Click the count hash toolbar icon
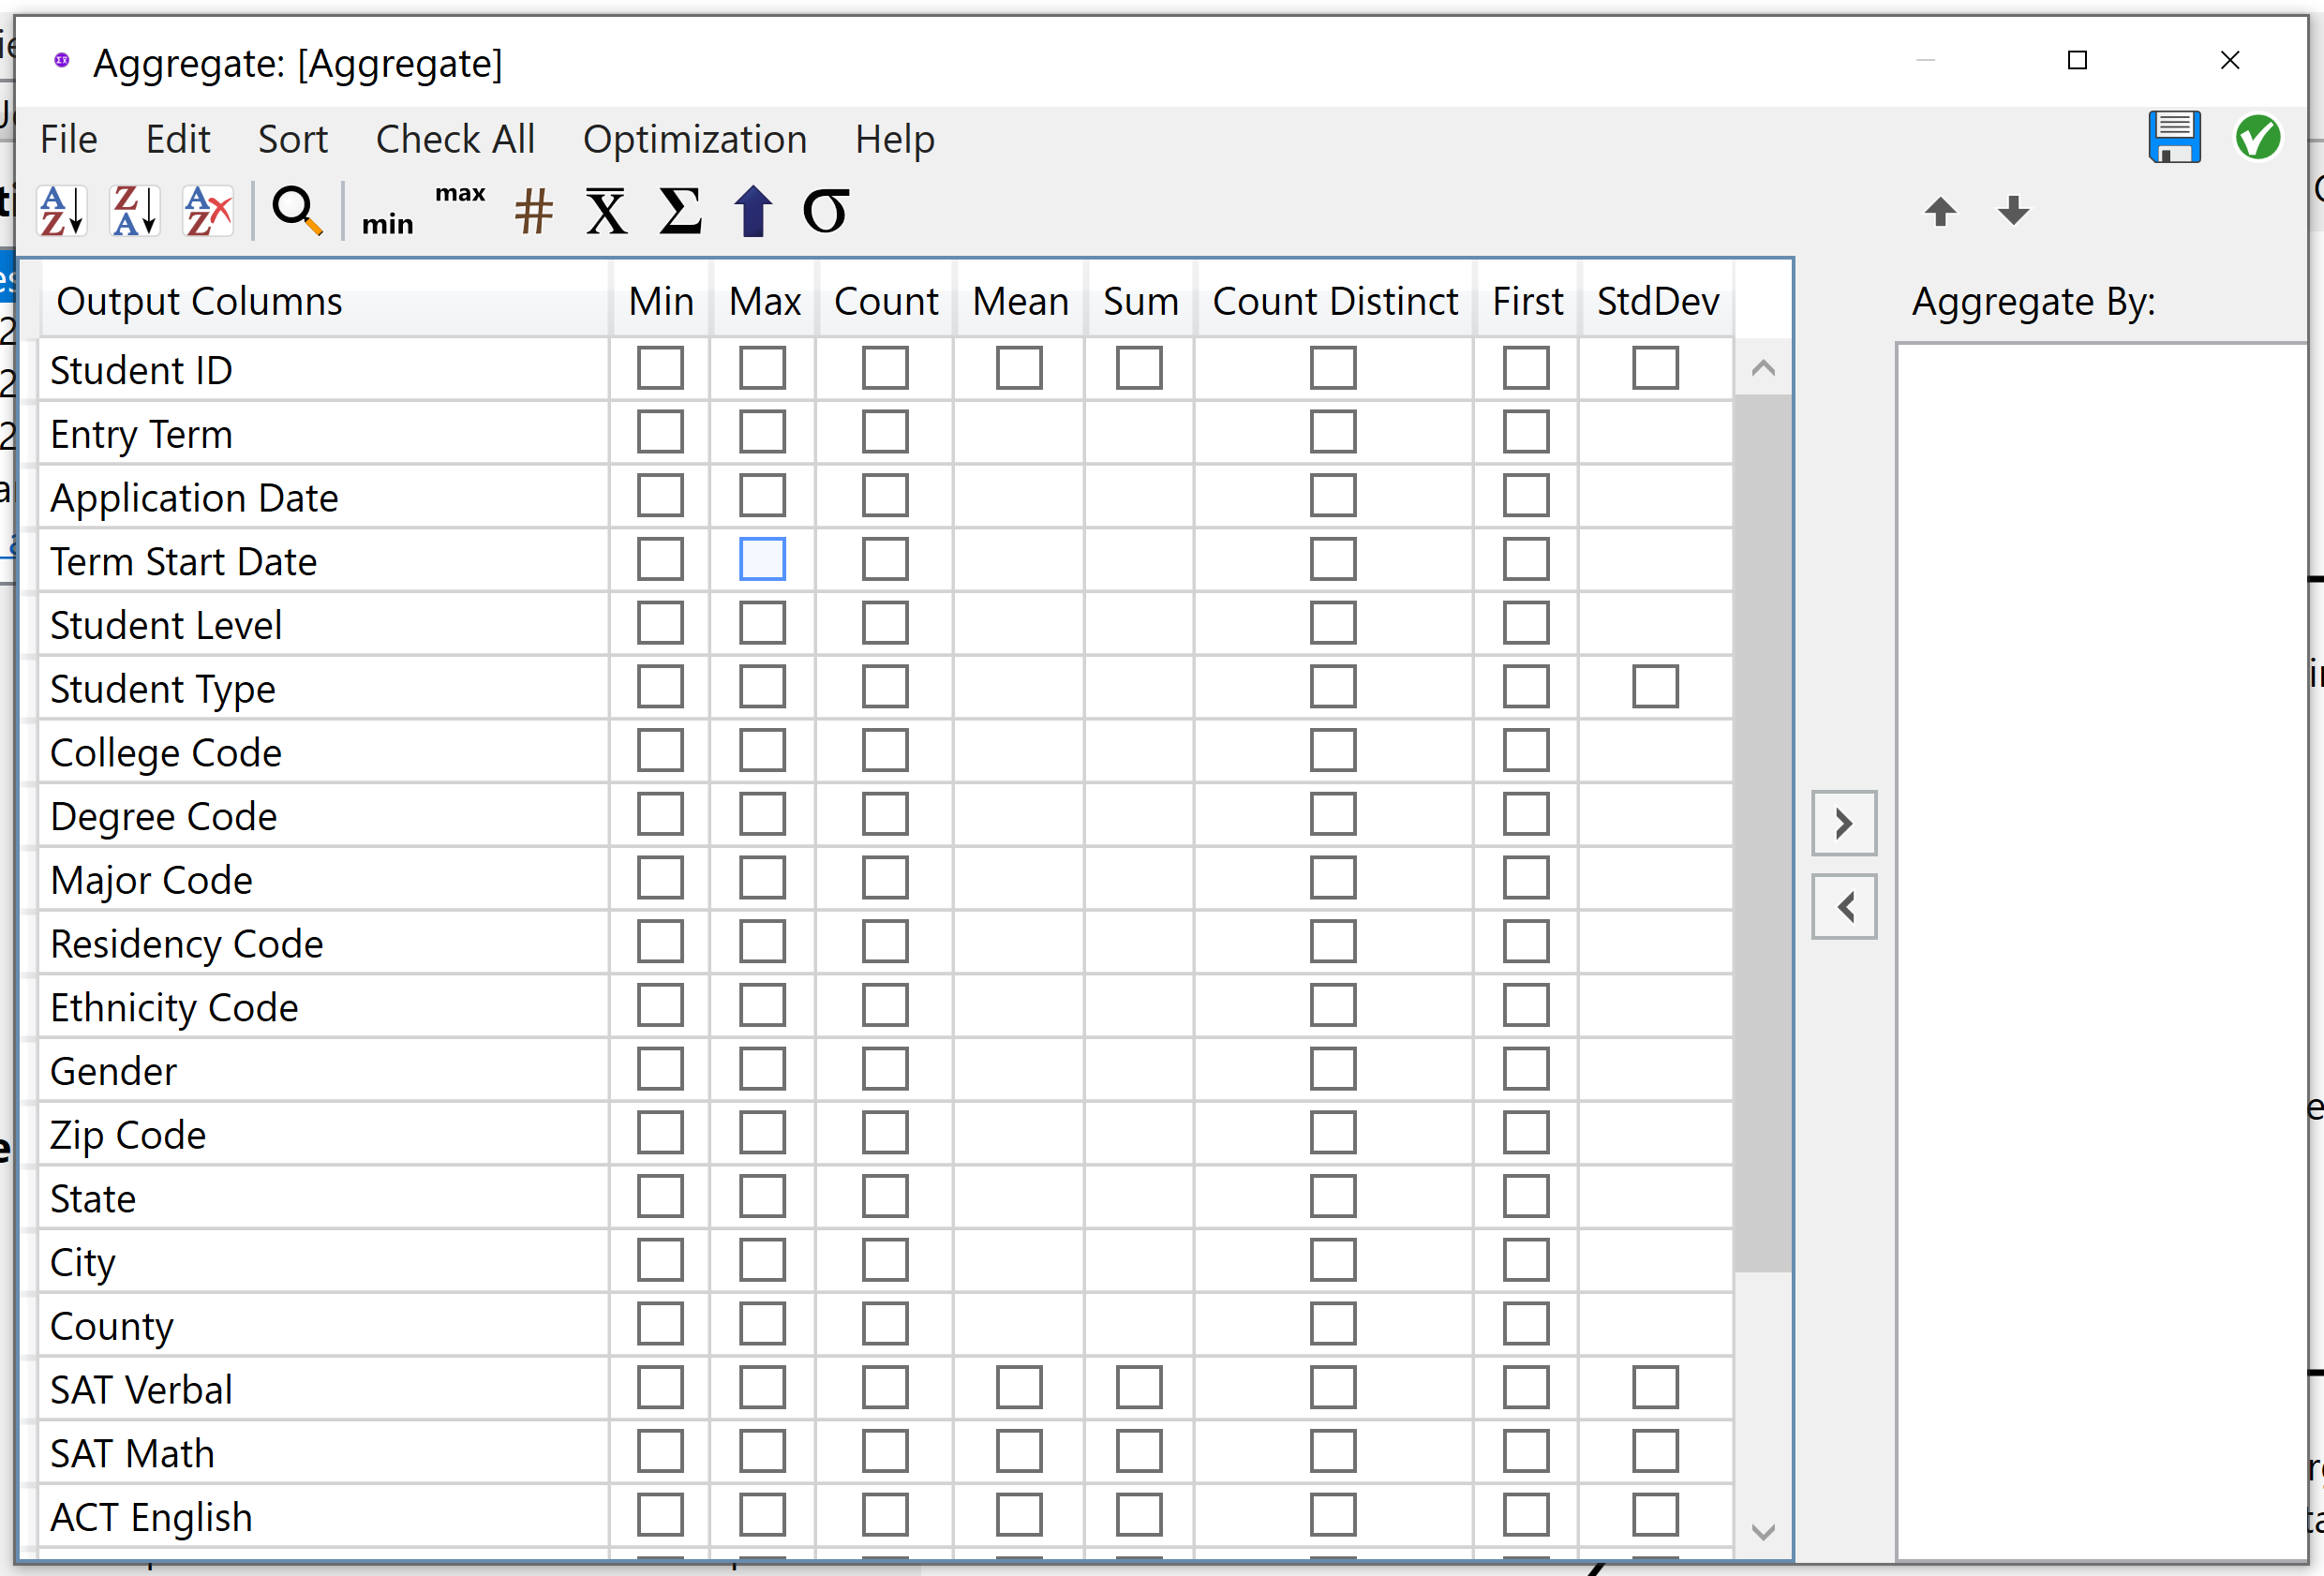2324x1576 pixels. pos(533,211)
